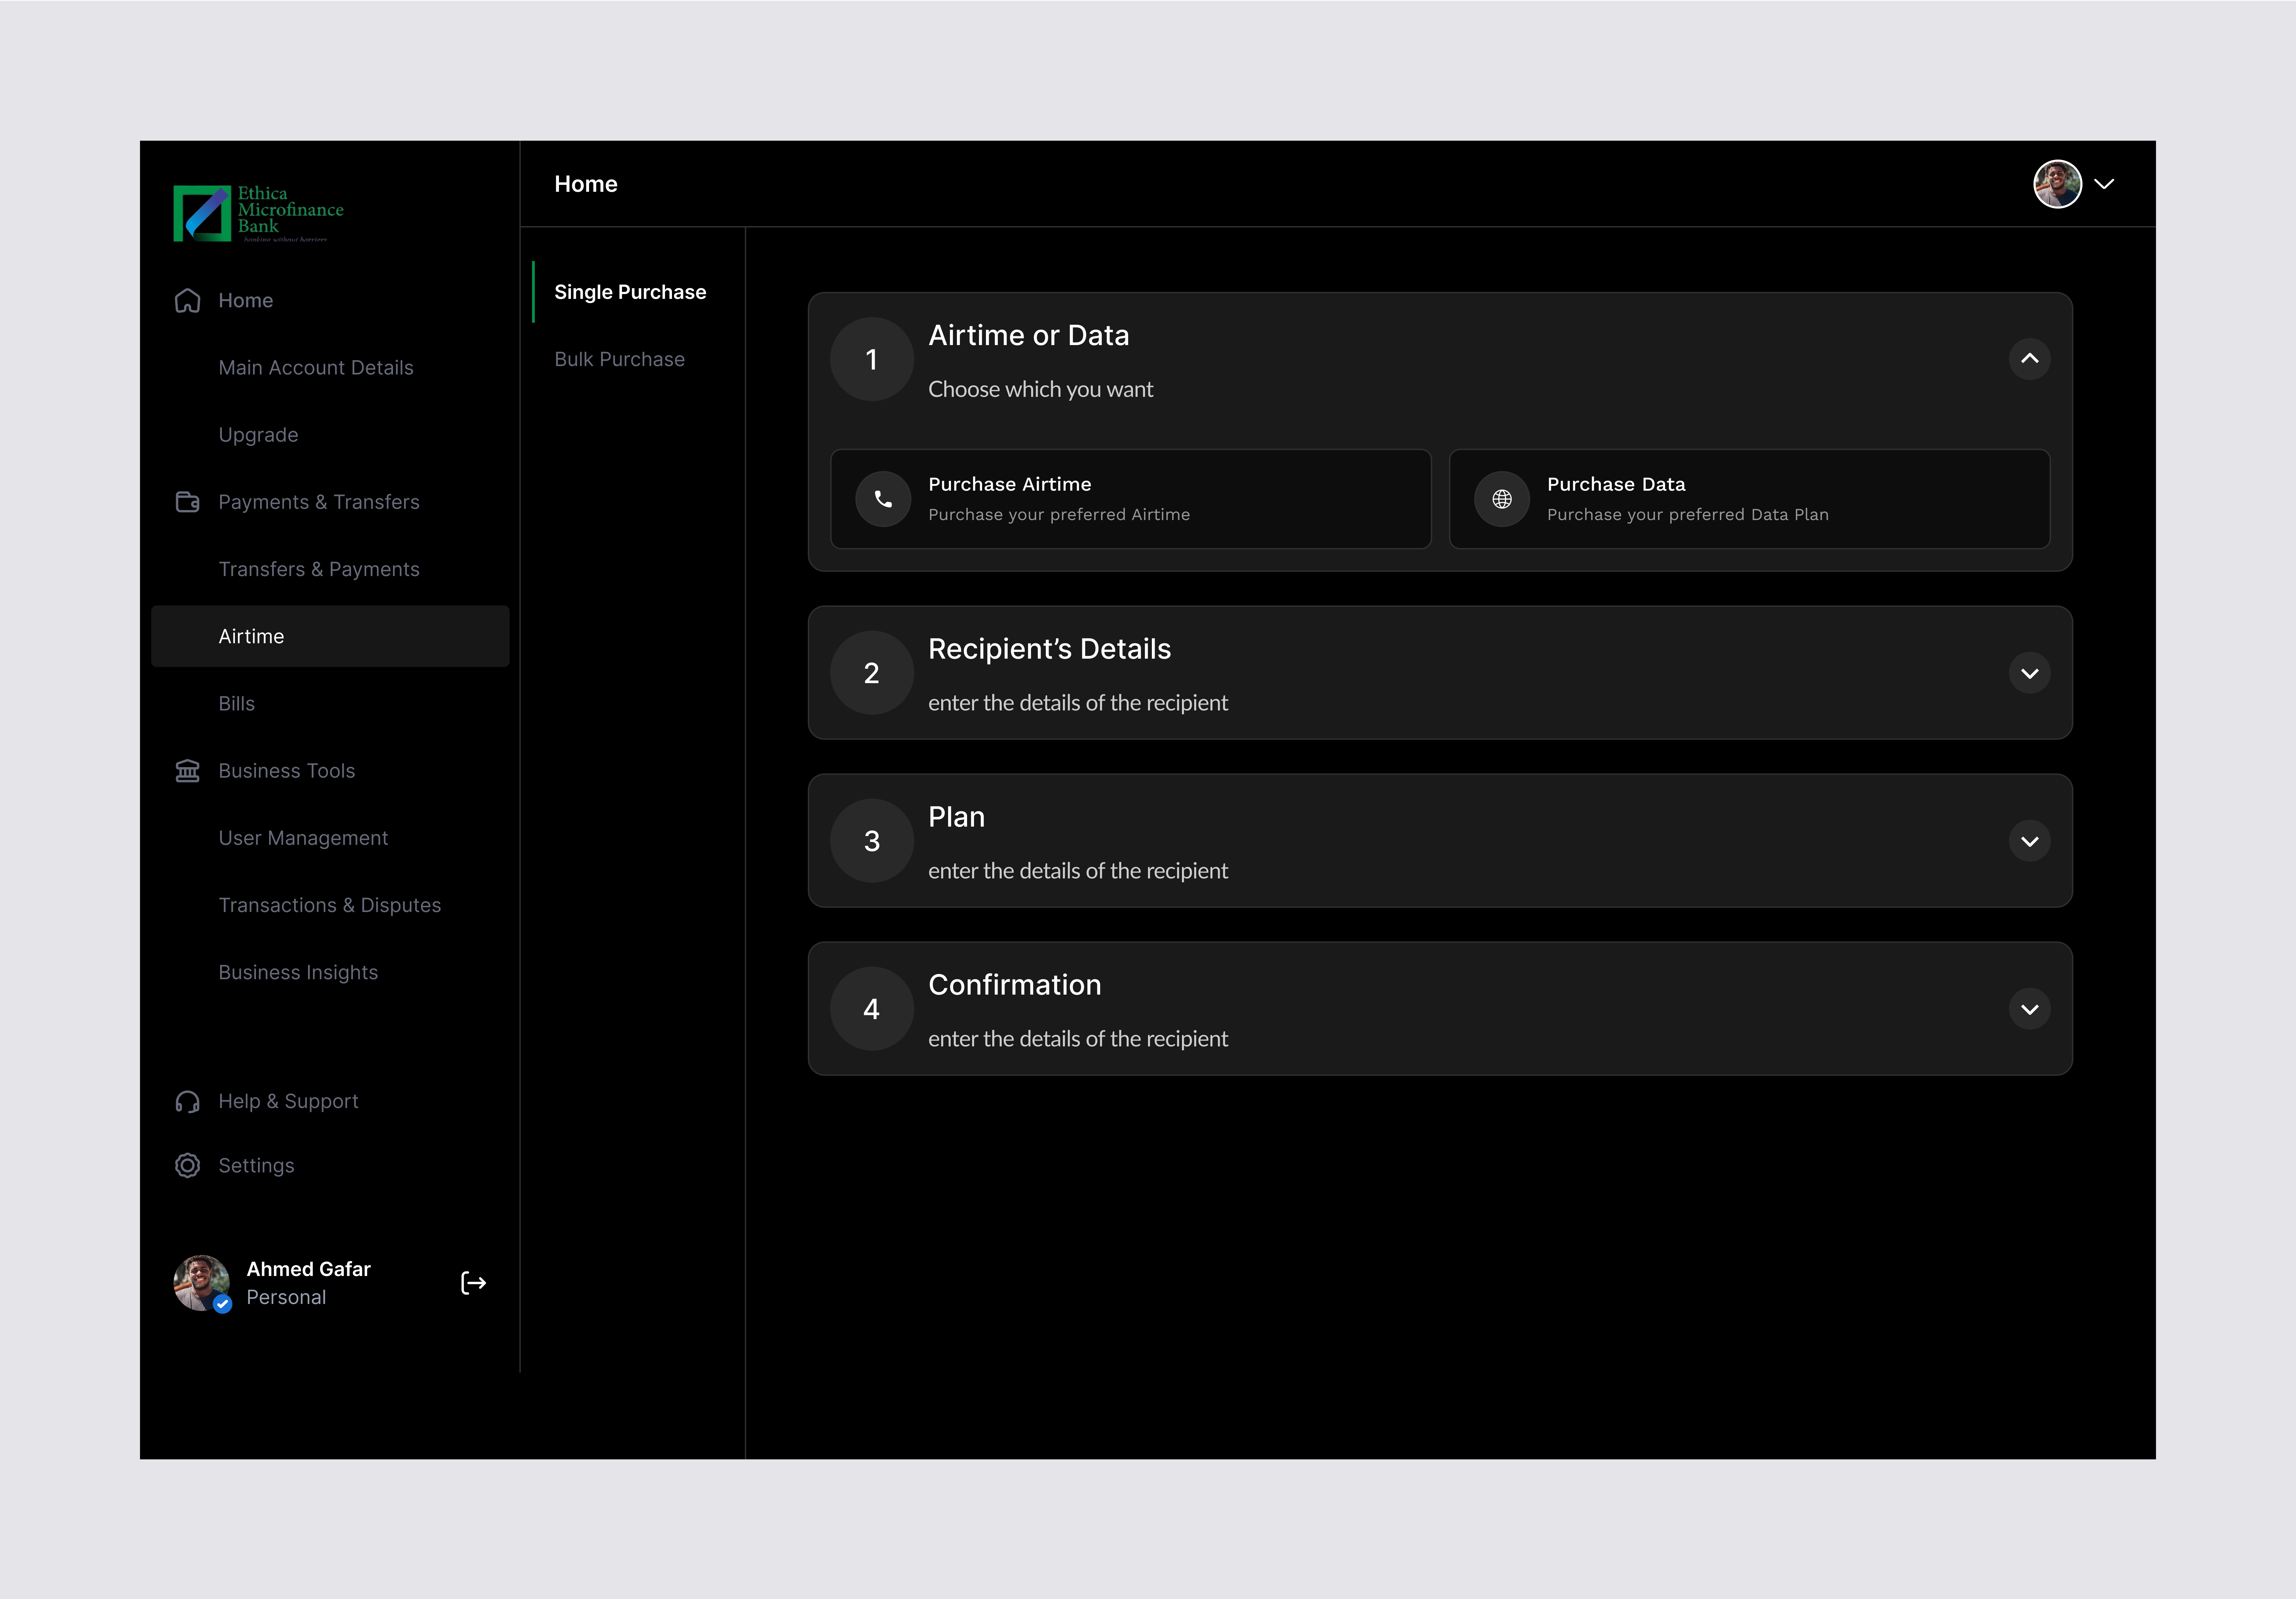Select the Single Purchase tab
Image resolution: width=2296 pixels, height=1599 pixels.
[x=630, y=292]
